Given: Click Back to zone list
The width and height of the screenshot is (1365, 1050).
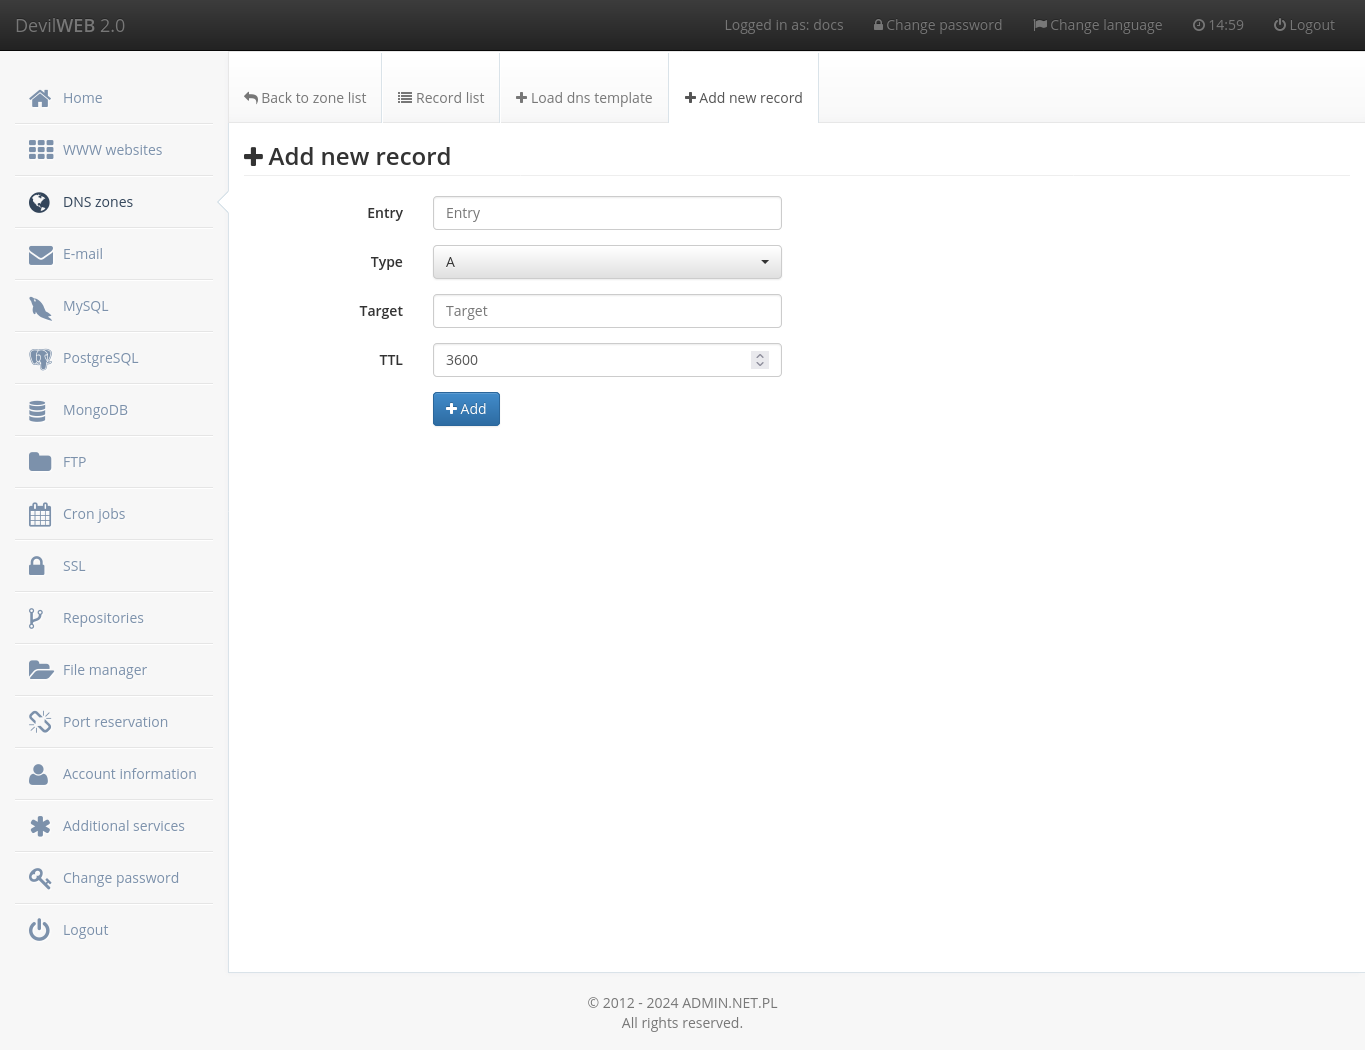Looking at the screenshot, I should coord(304,97).
